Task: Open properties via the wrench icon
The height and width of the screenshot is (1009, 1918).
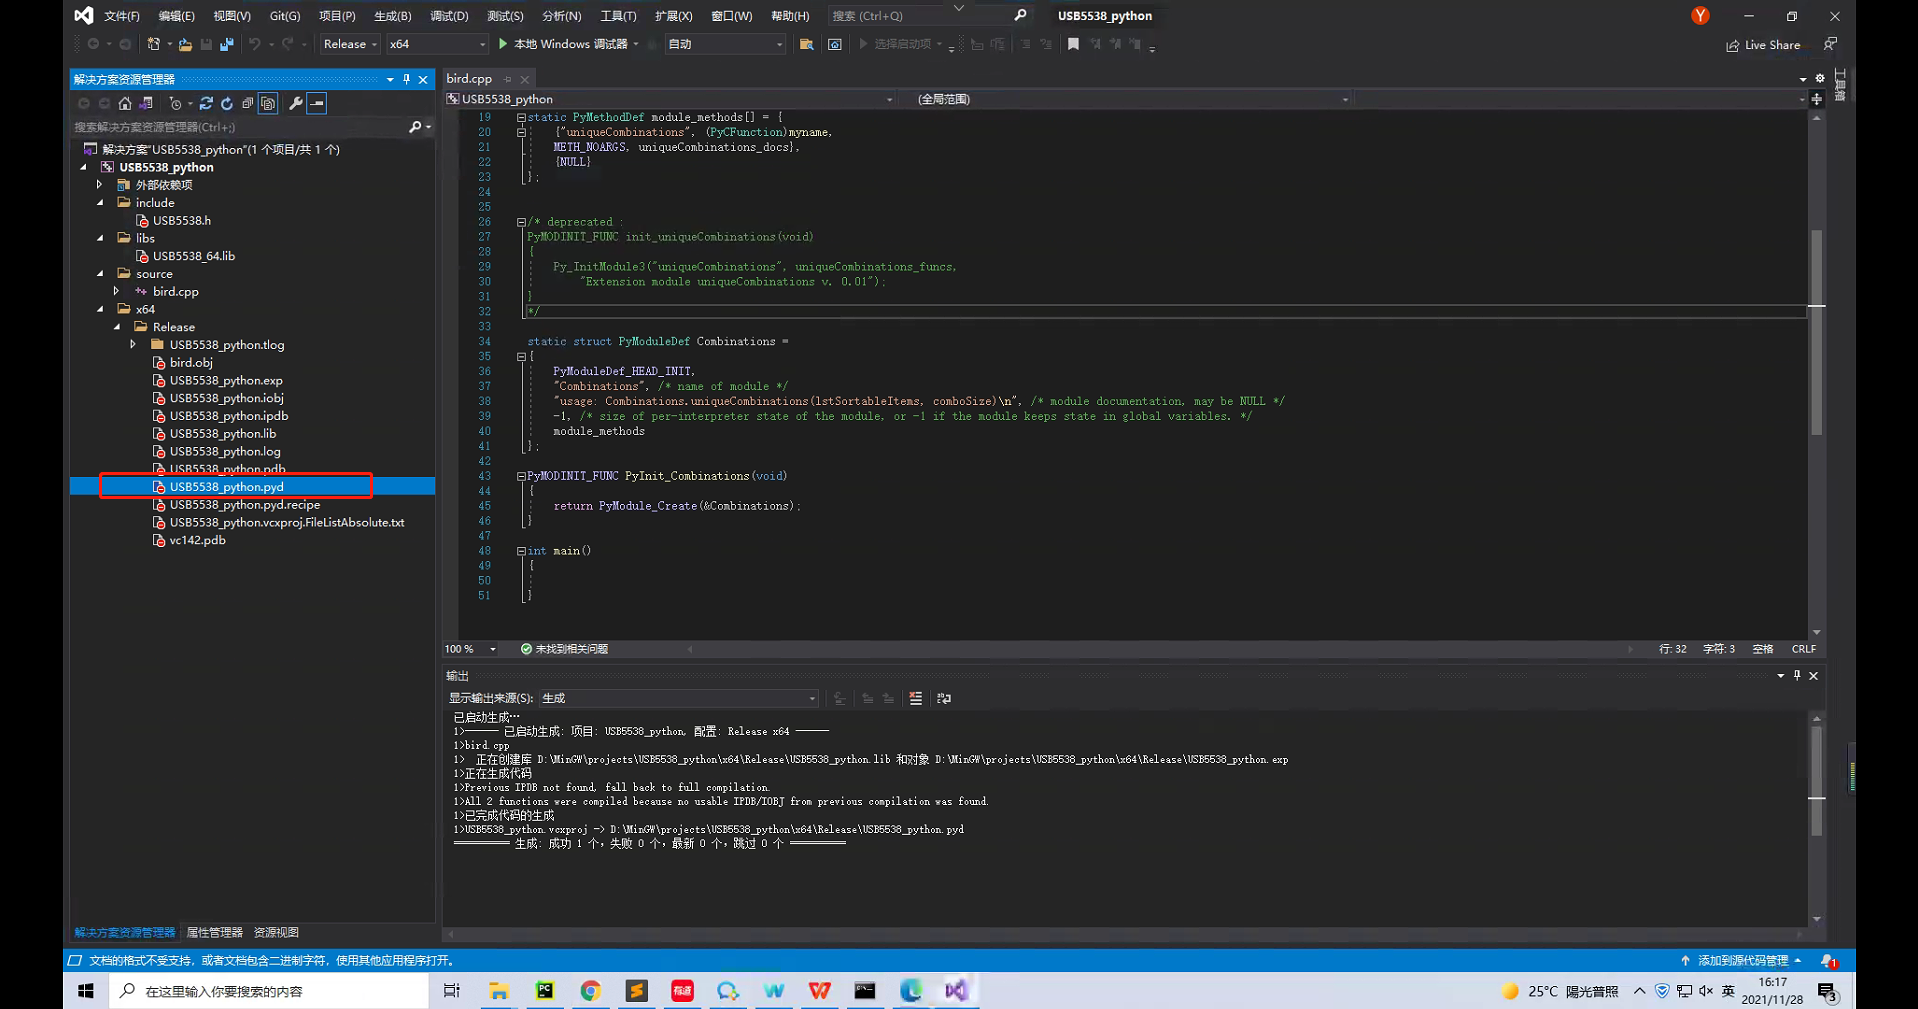Action: click(296, 103)
